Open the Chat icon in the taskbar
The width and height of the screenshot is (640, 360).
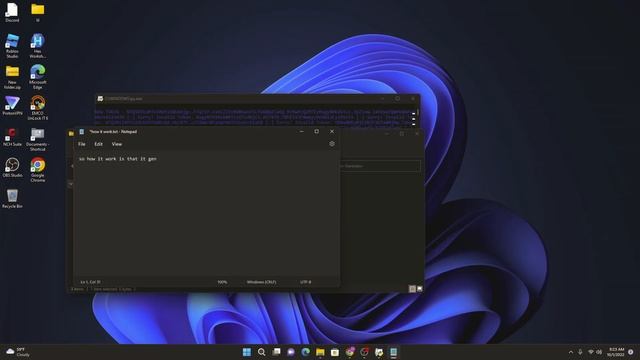pyautogui.click(x=291, y=352)
